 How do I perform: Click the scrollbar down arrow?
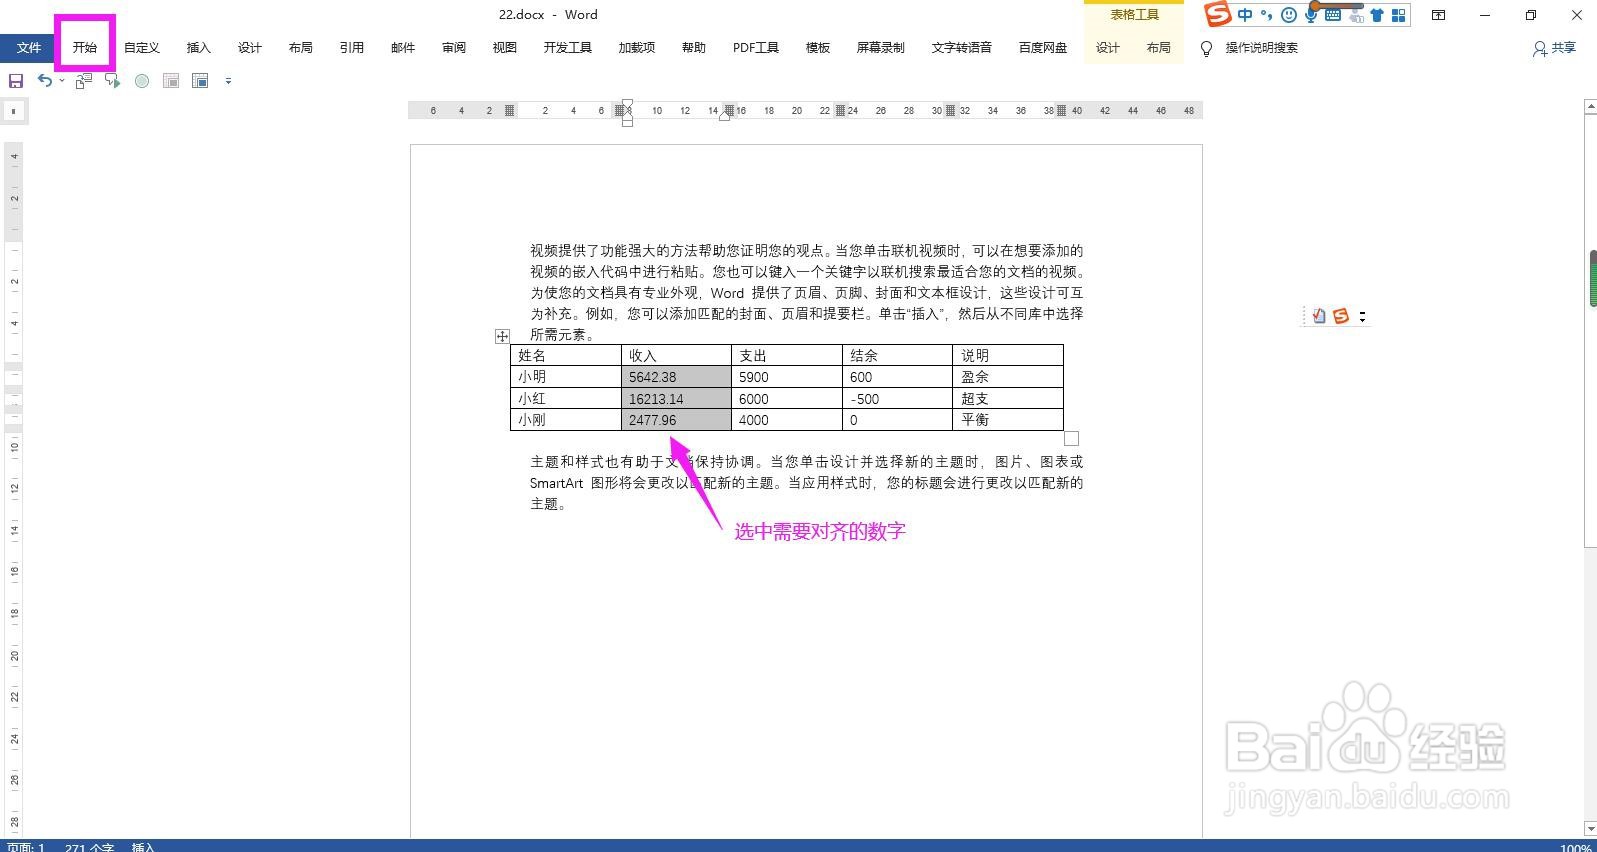1591,829
